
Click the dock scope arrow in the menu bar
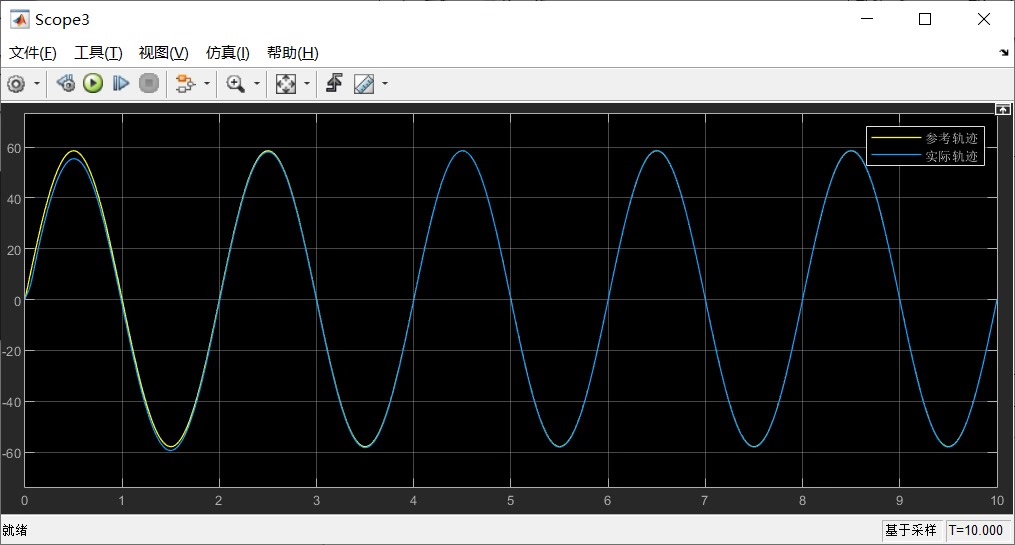(x=1004, y=53)
